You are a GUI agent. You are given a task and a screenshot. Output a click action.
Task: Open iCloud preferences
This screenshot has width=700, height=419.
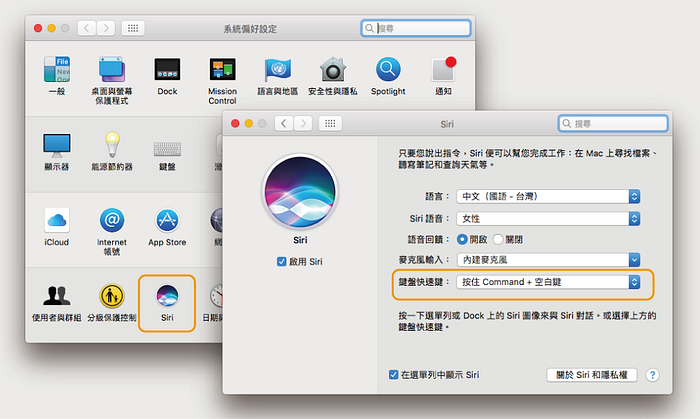[57, 220]
